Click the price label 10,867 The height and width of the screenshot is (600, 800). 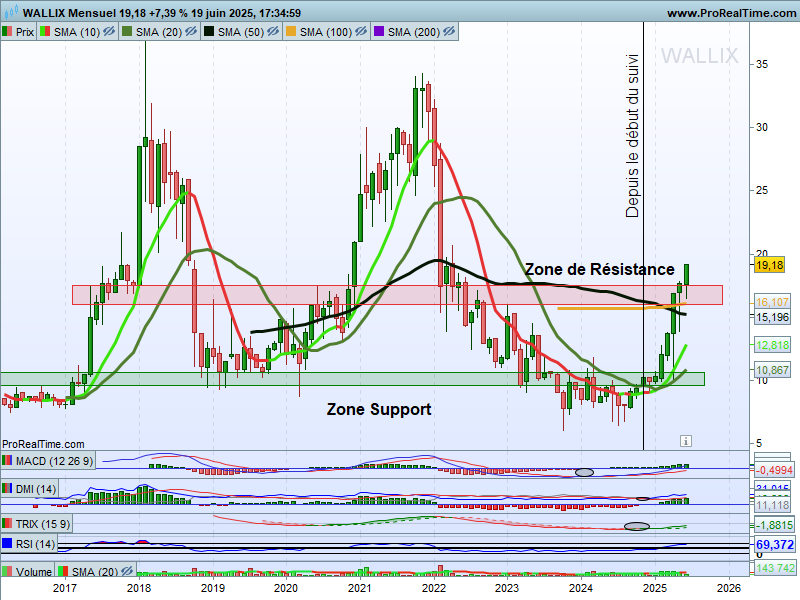772,370
